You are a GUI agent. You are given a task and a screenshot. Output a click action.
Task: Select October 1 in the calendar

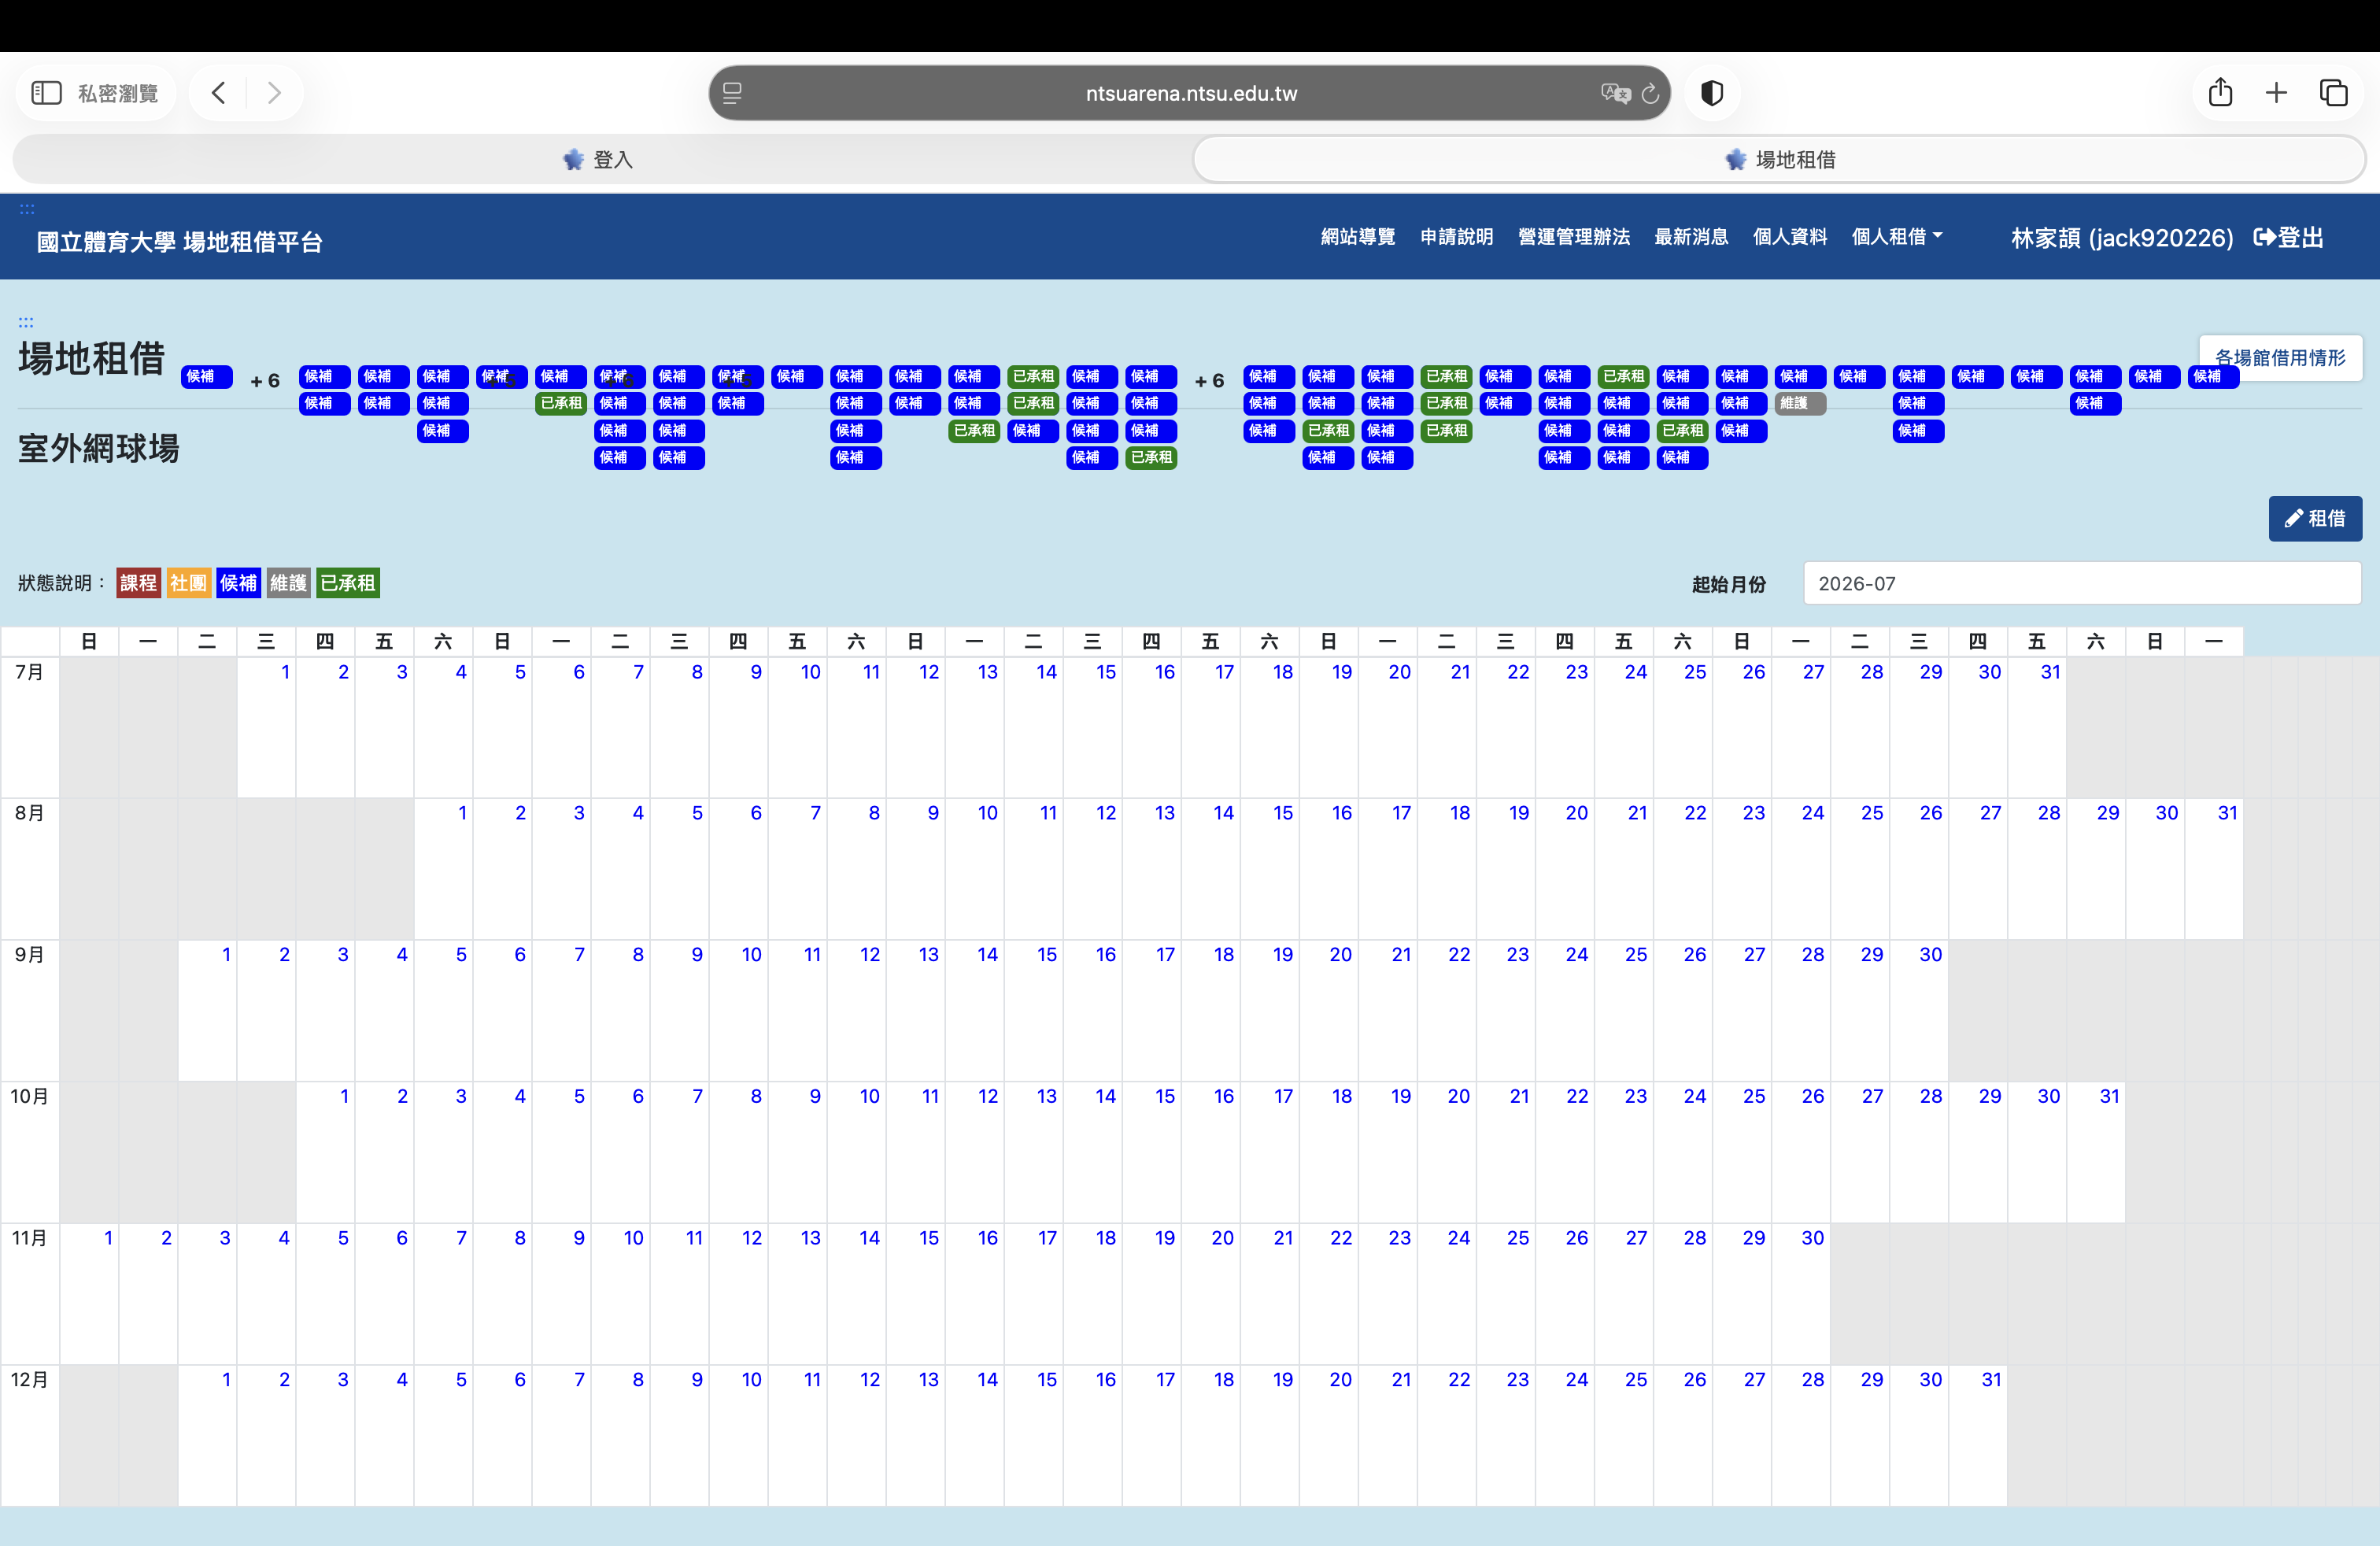point(344,1096)
